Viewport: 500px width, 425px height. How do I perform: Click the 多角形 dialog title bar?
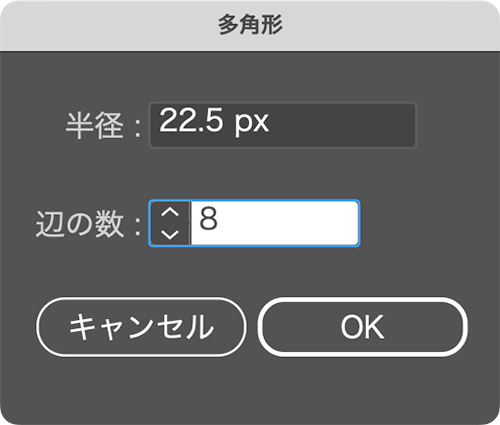pyautogui.click(x=250, y=26)
